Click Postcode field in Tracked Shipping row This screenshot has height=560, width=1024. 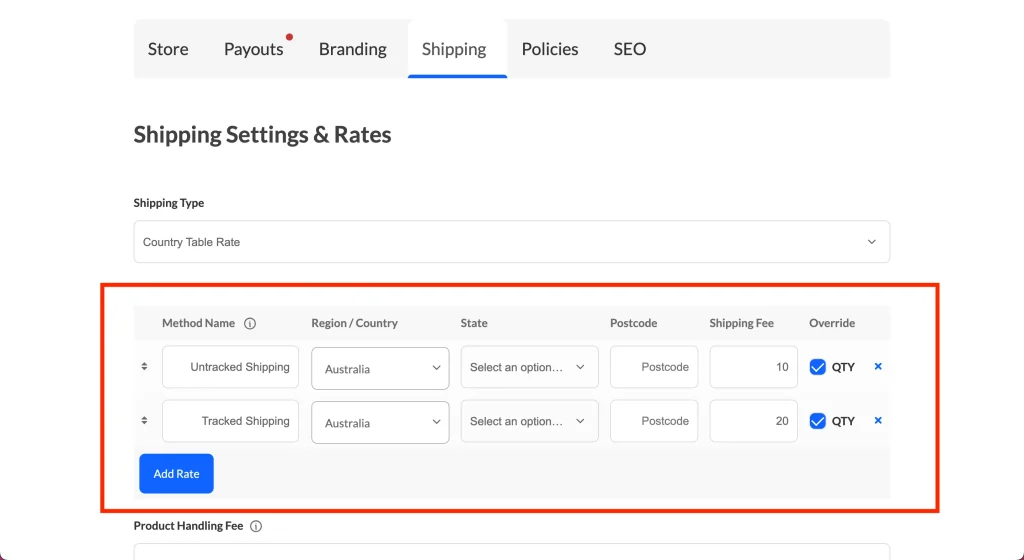[654, 421]
